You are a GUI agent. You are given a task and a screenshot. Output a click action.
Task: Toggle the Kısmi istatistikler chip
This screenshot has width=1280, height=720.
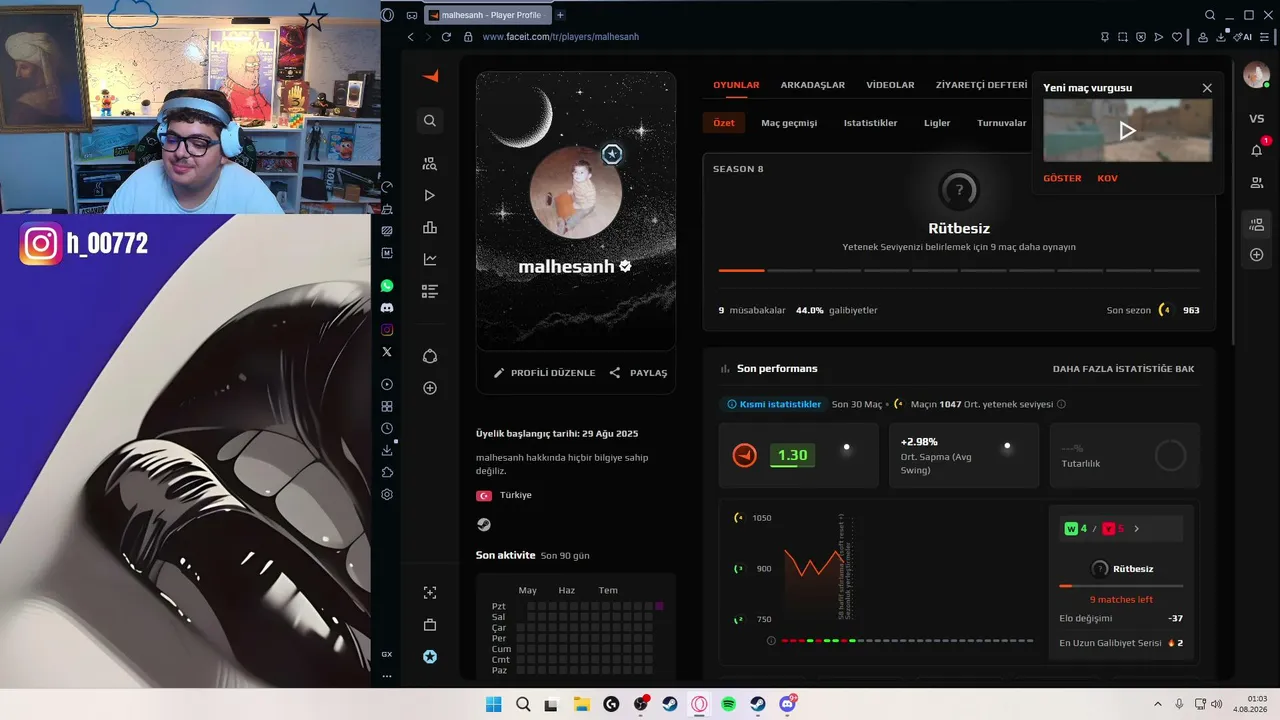tap(773, 404)
